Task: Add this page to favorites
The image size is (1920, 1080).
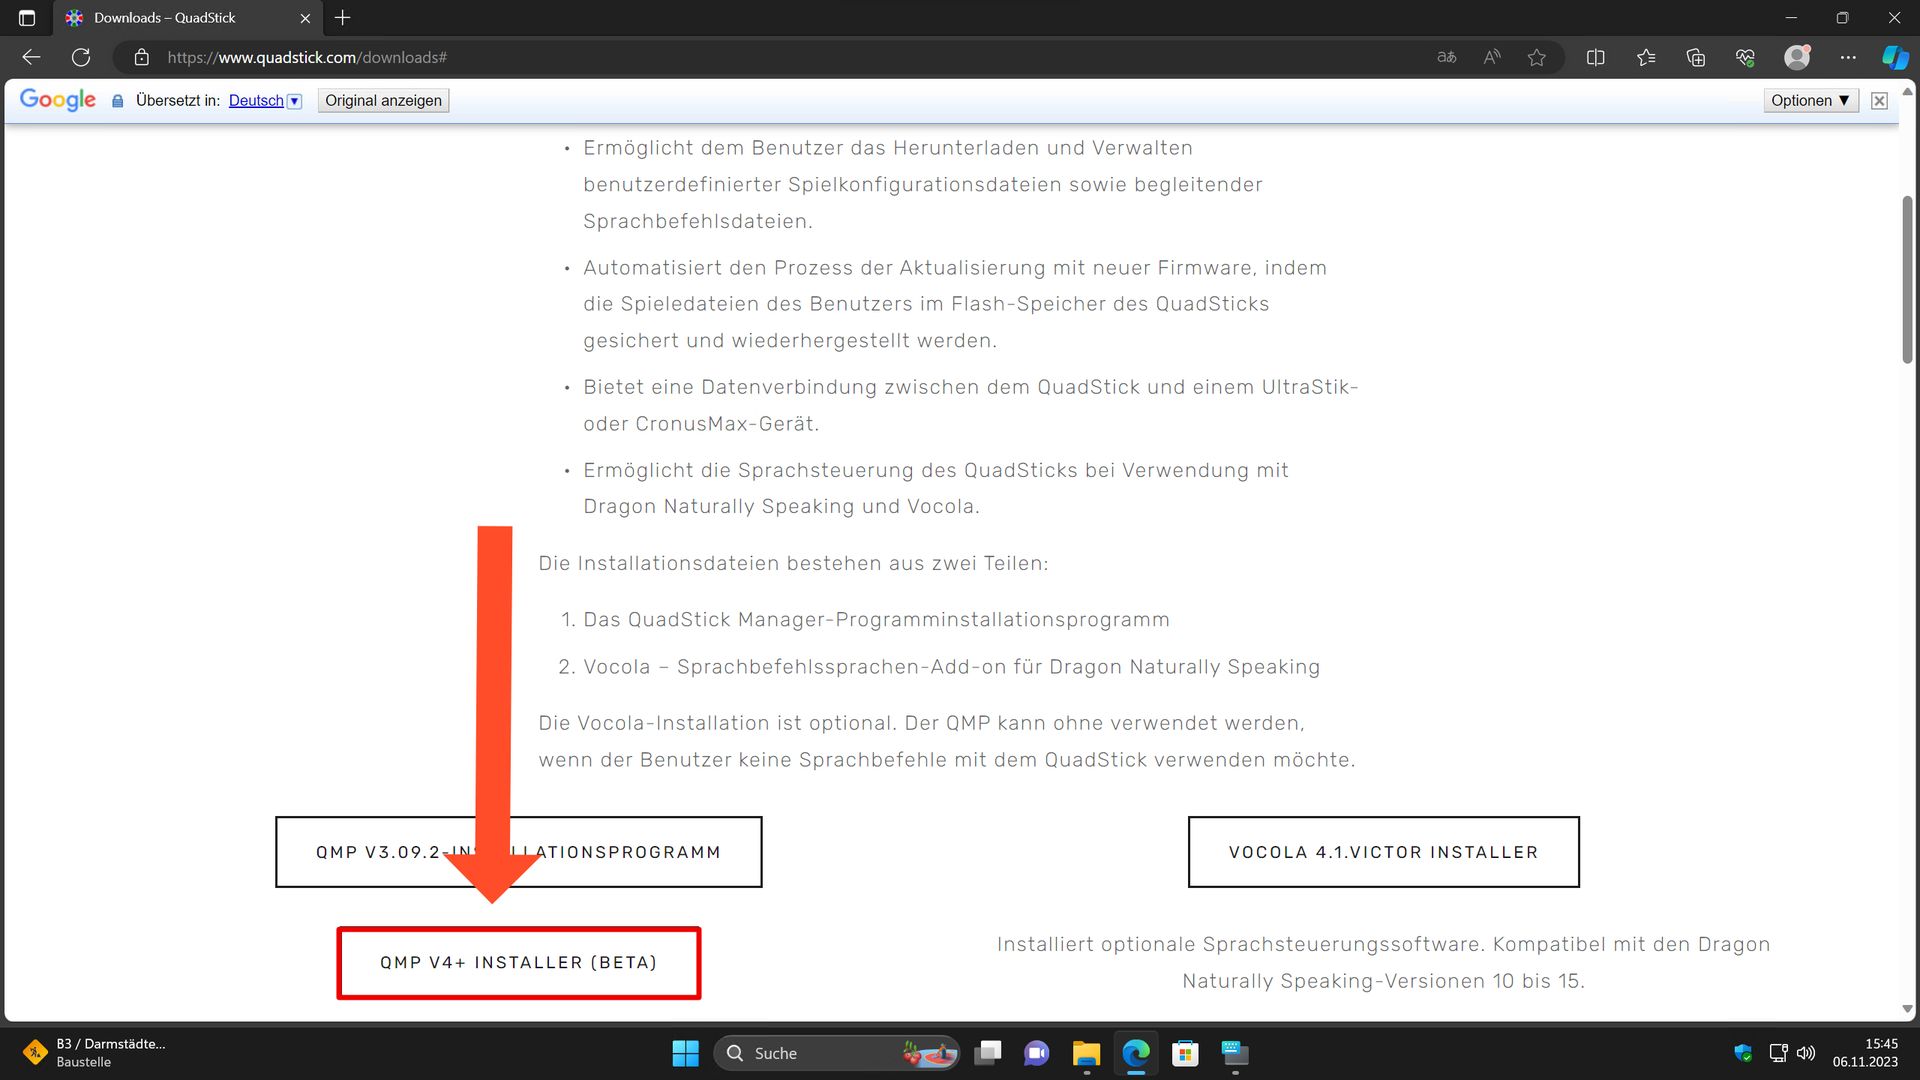Action: tap(1537, 57)
